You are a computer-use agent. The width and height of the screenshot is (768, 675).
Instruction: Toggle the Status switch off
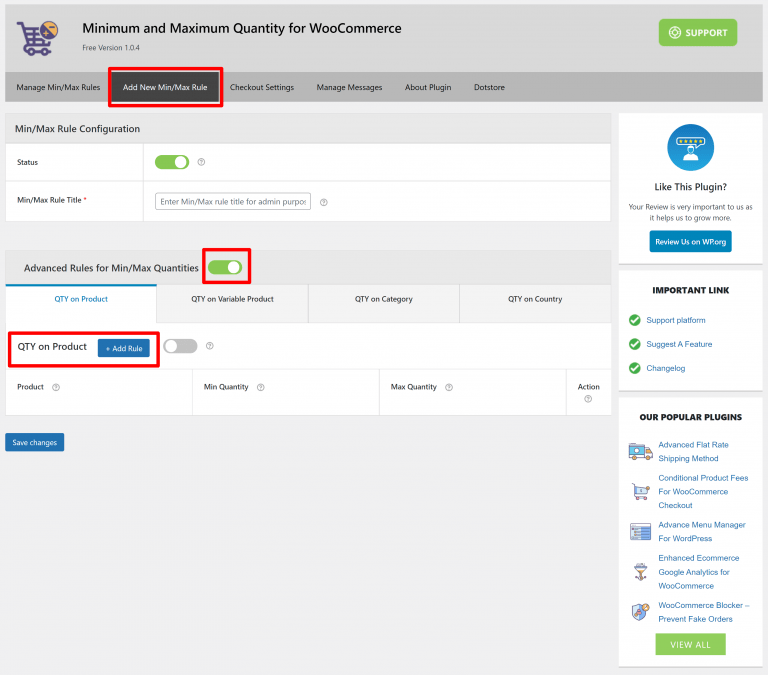(172, 162)
